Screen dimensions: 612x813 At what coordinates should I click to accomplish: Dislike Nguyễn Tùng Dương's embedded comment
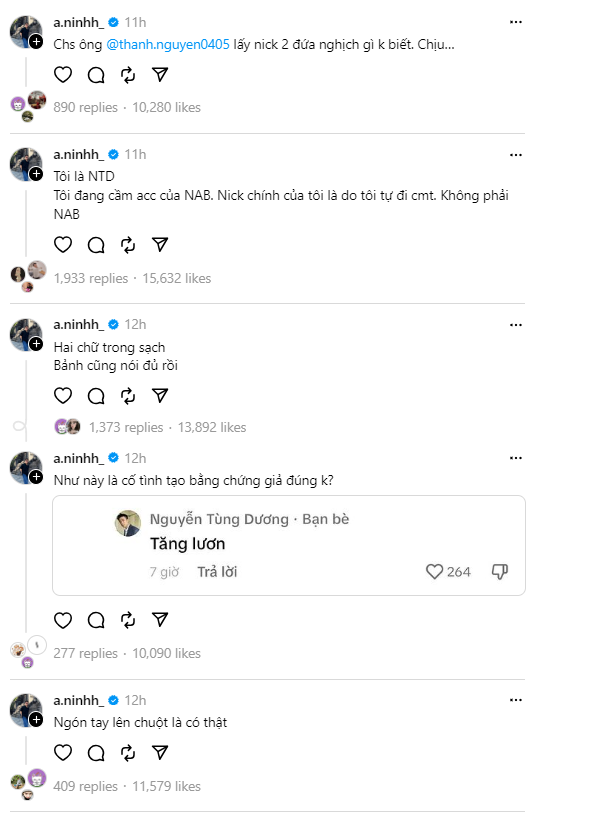500,572
